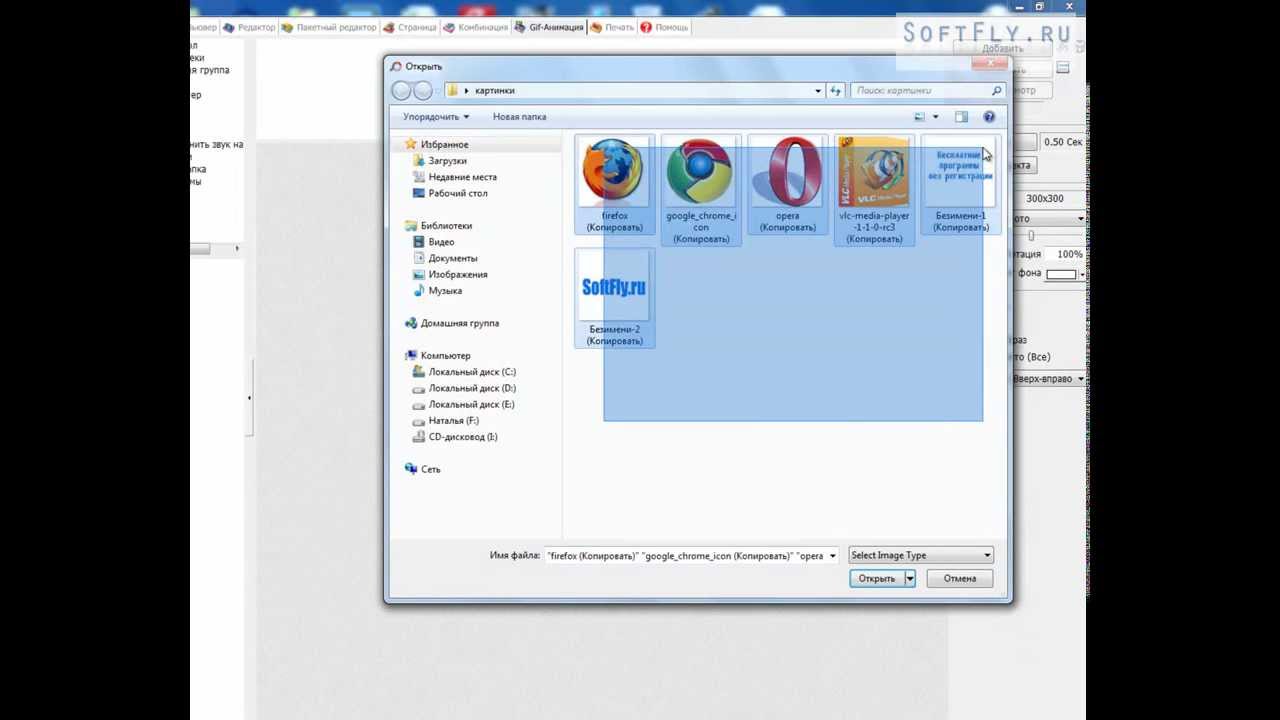Image resolution: width=1280 pixels, height=720 pixels.
Task: Toggle the preview pane icon
Action: [x=961, y=117]
